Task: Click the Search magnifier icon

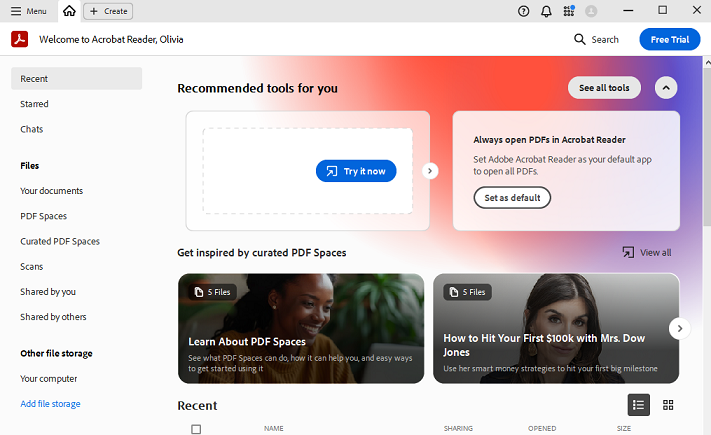Action: pyautogui.click(x=580, y=39)
